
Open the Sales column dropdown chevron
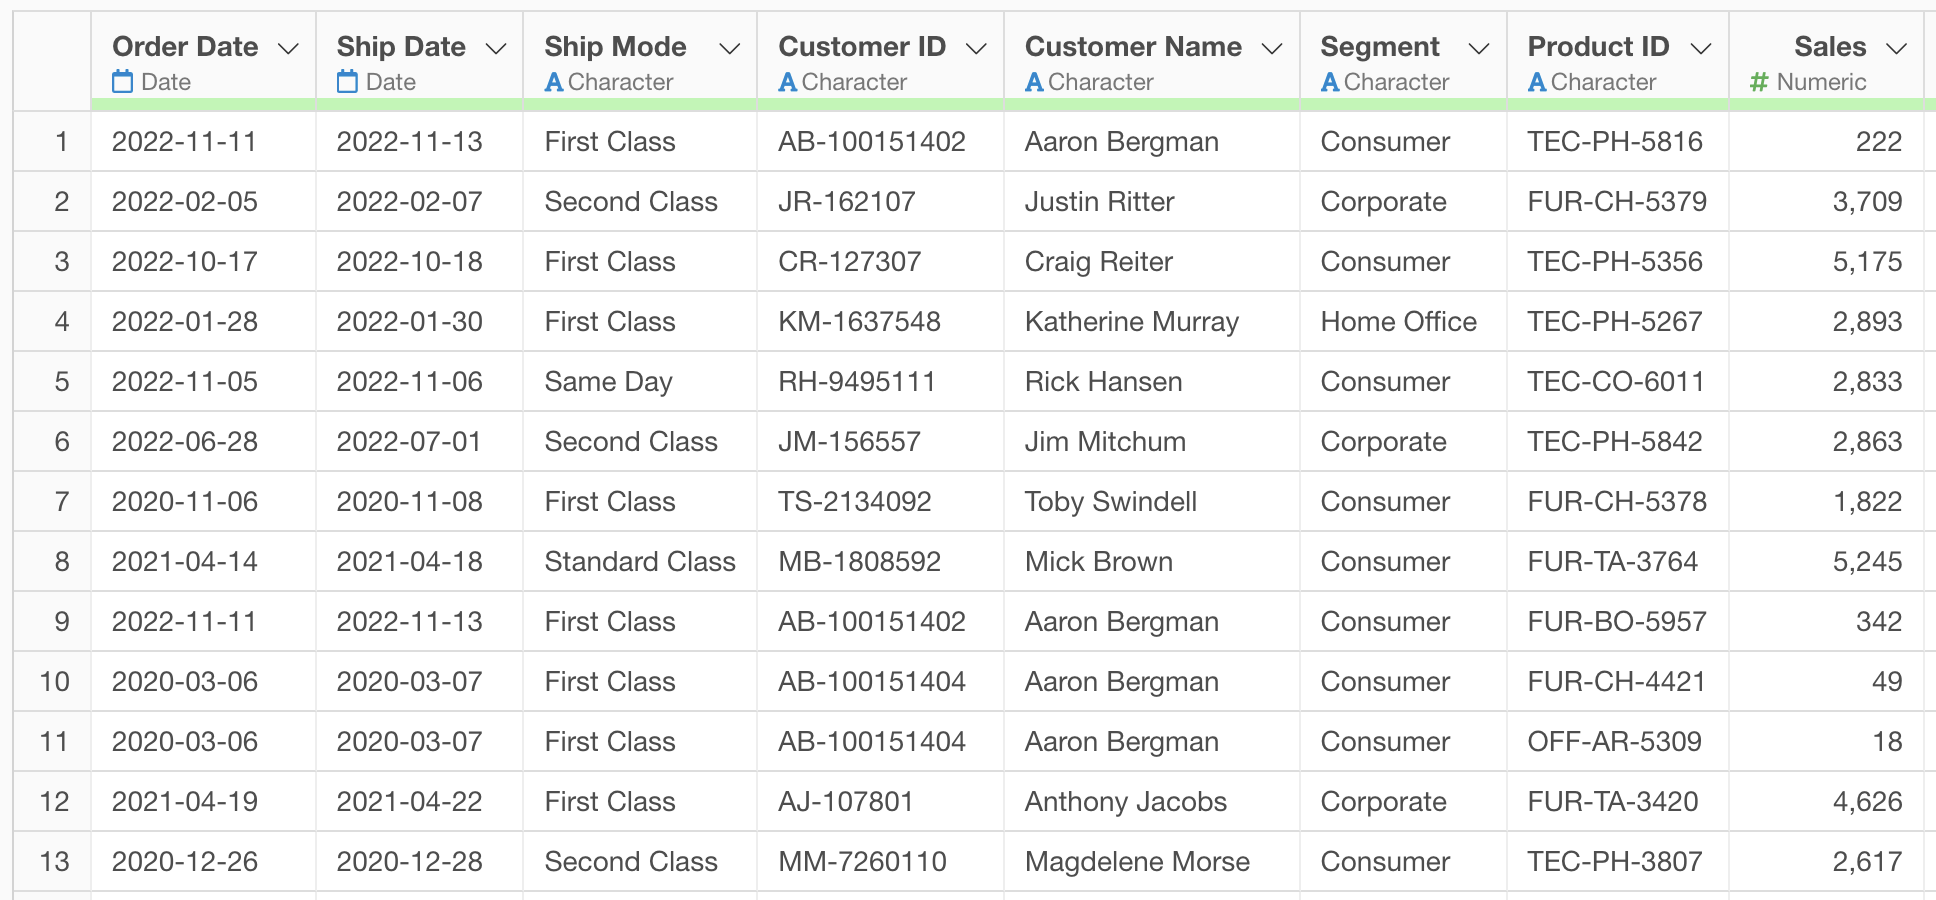tap(1896, 48)
